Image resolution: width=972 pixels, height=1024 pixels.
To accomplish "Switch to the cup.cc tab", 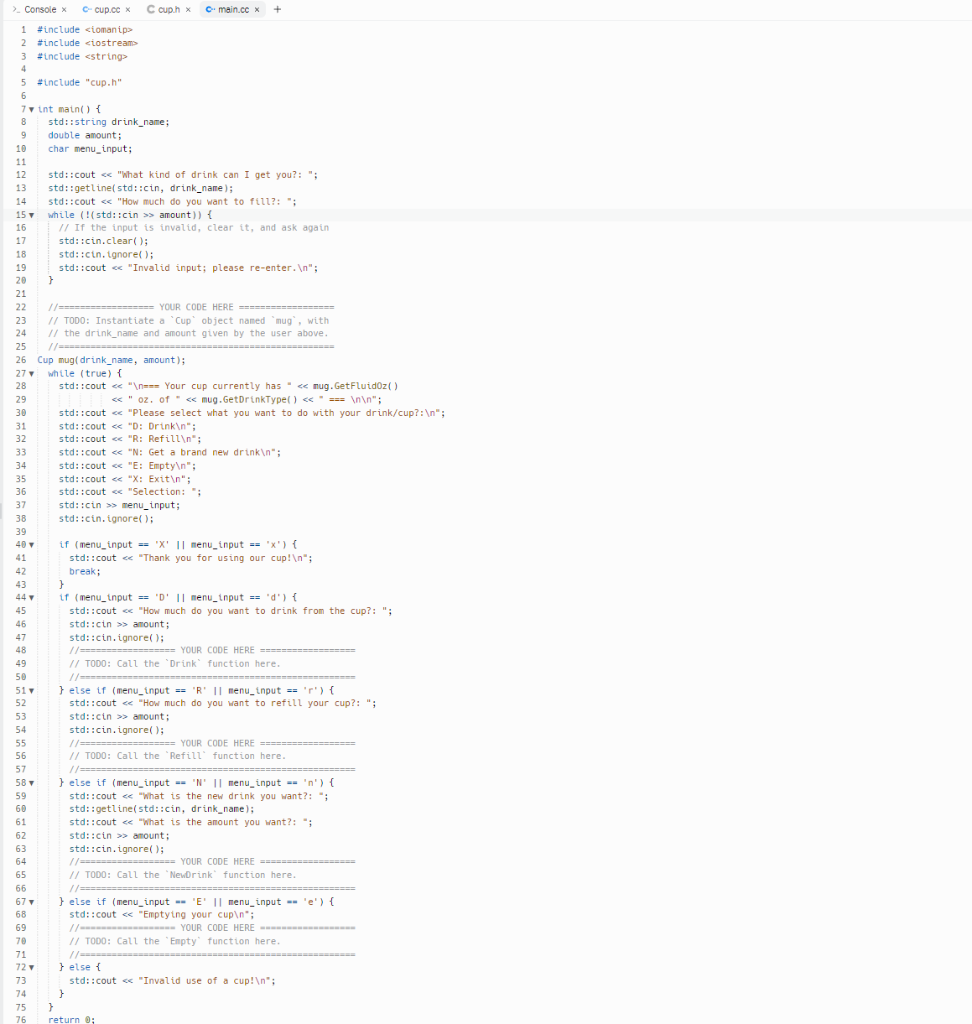I will pyautogui.click(x=105, y=9).
